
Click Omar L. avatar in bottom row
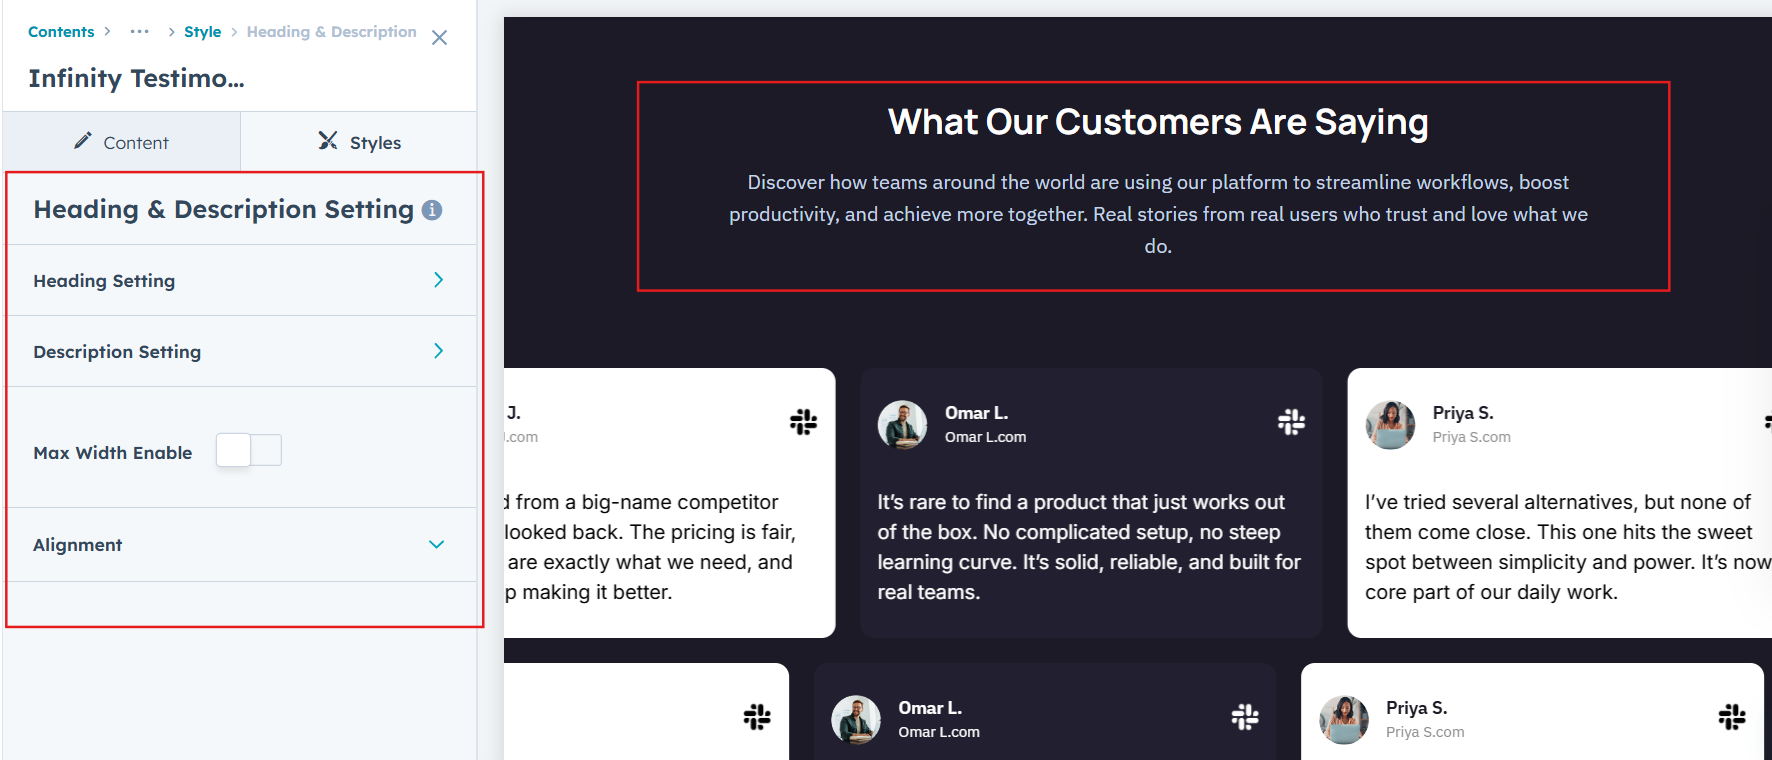856,720
